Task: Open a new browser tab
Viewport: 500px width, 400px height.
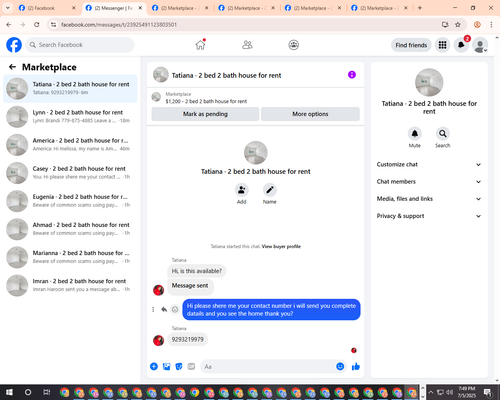Action: coord(420,8)
